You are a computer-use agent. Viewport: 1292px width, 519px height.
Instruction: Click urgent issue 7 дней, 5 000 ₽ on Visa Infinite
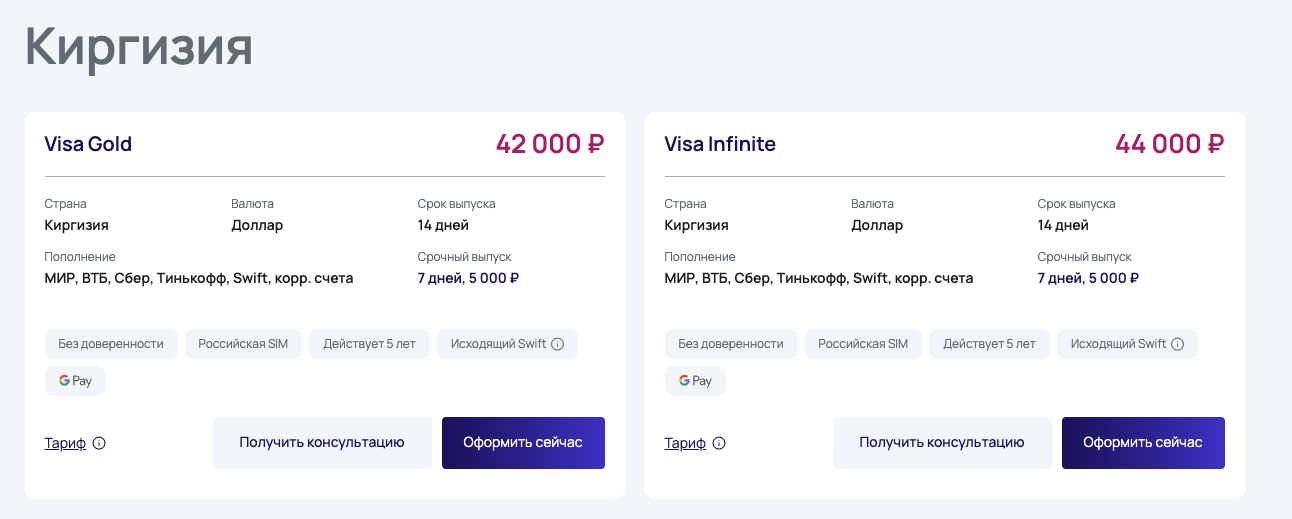1088,278
